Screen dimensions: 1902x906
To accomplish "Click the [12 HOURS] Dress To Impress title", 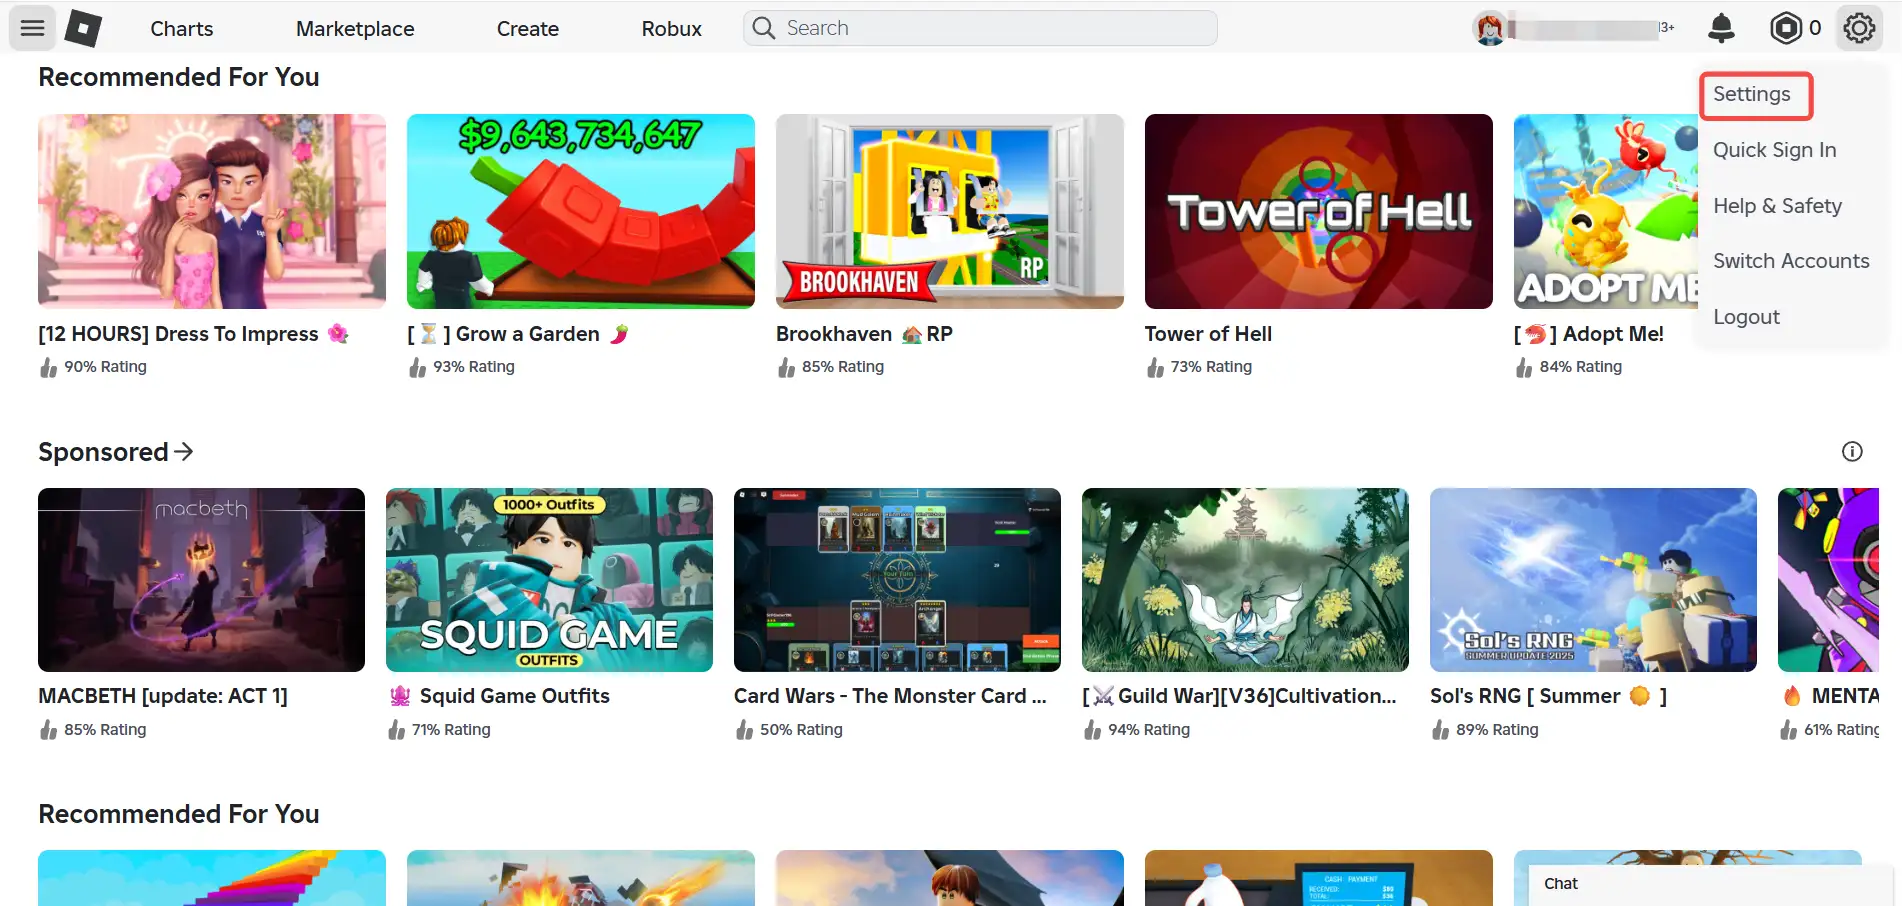I will pyautogui.click(x=193, y=334).
